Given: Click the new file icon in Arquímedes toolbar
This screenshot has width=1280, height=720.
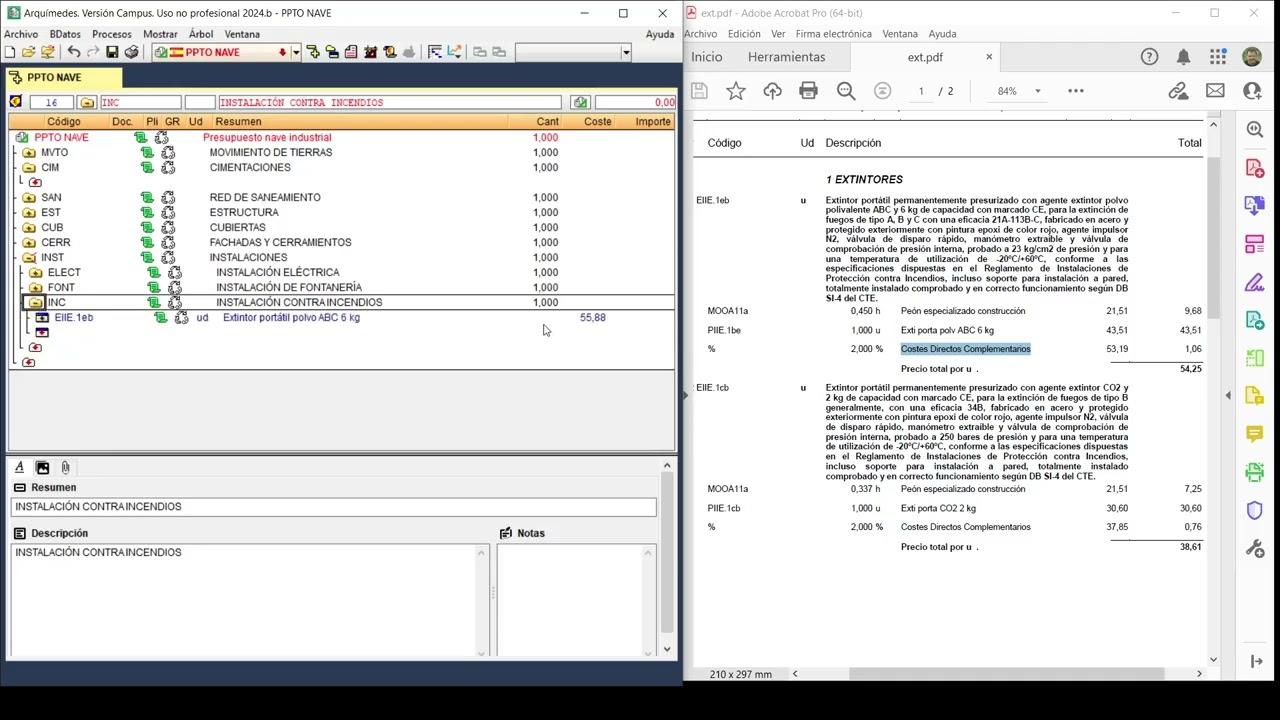Looking at the screenshot, I should [11, 52].
